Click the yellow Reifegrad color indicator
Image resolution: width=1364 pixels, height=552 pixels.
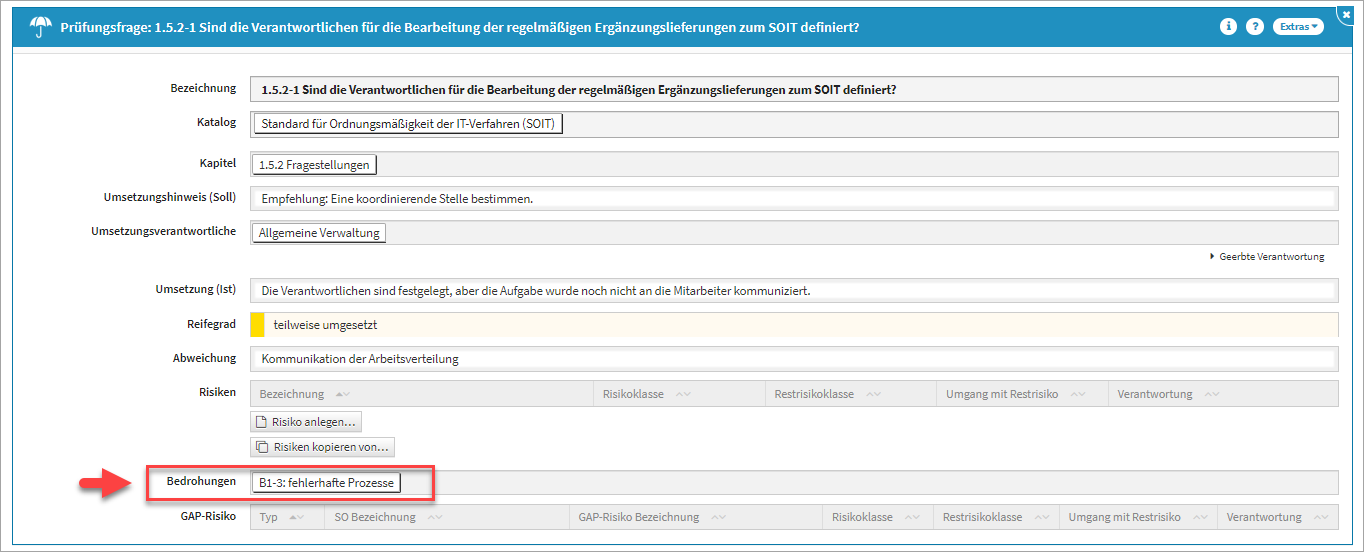(257, 325)
